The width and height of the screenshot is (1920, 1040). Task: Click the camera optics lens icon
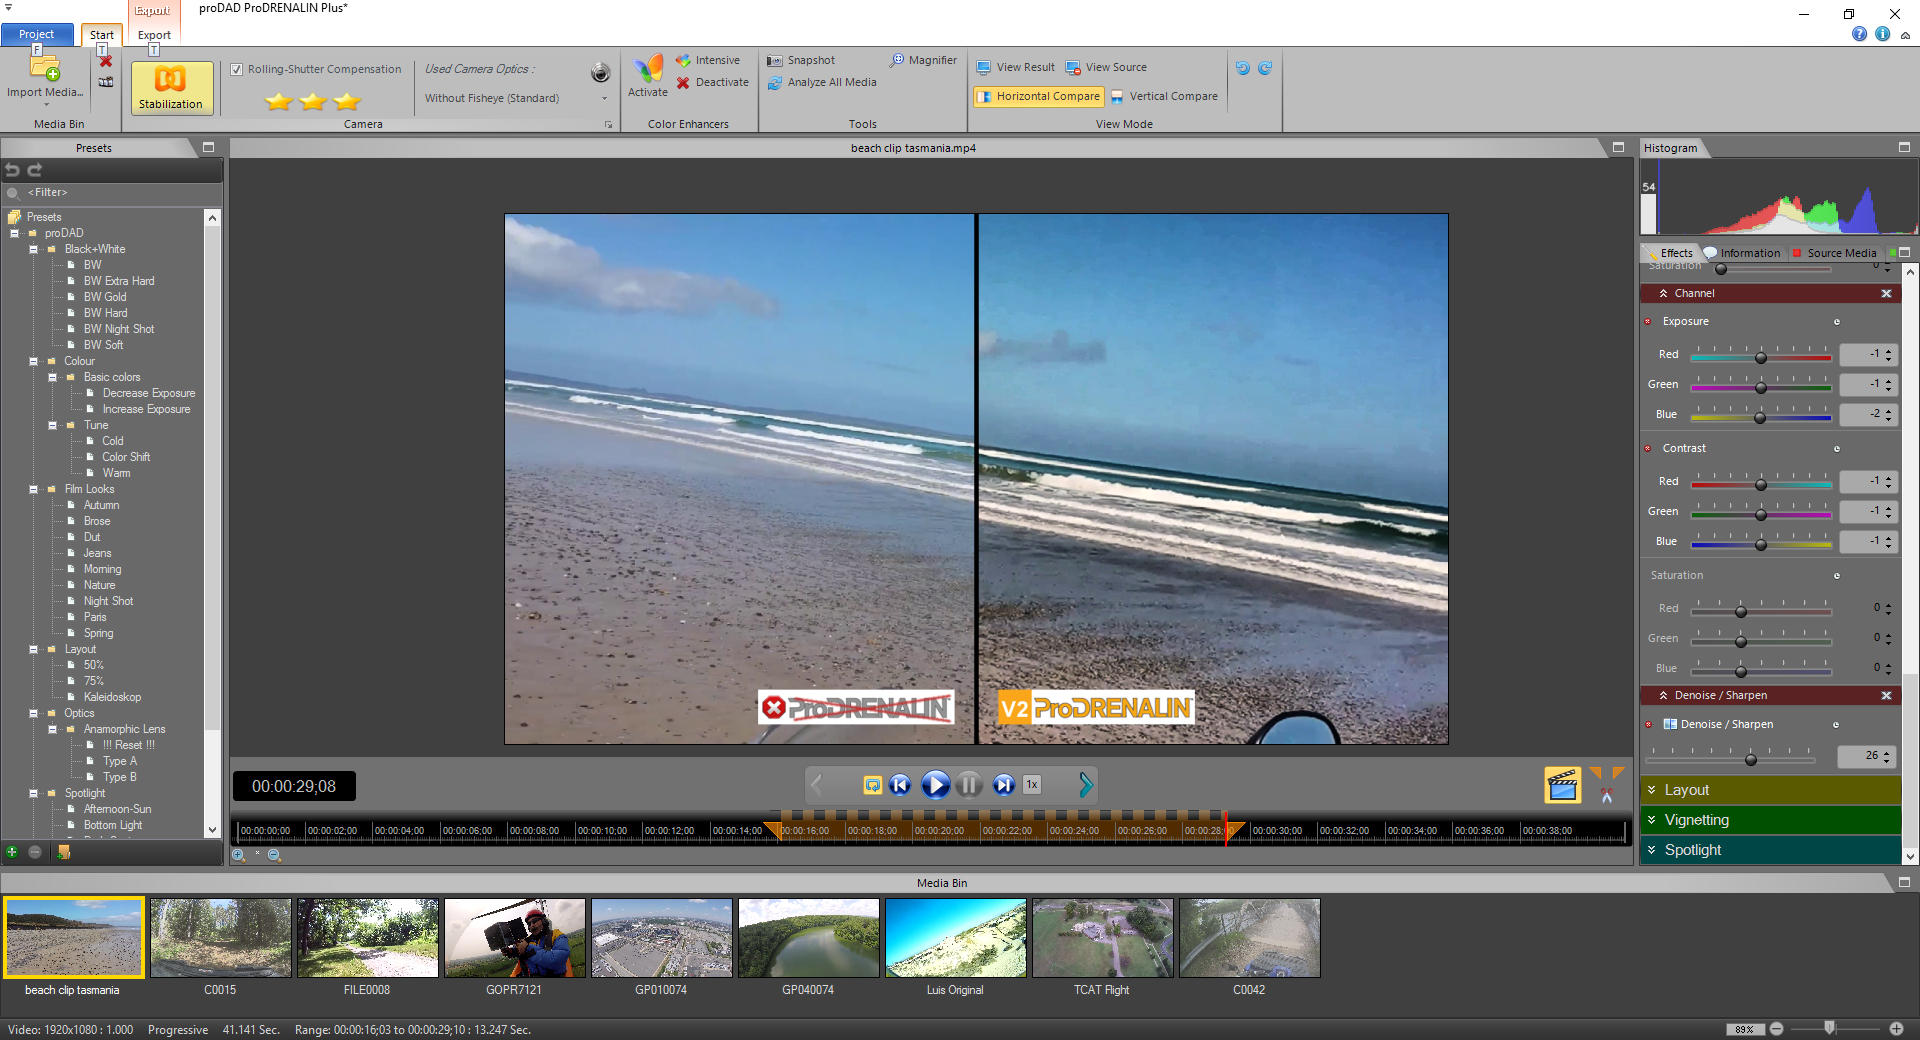[x=600, y=72]
